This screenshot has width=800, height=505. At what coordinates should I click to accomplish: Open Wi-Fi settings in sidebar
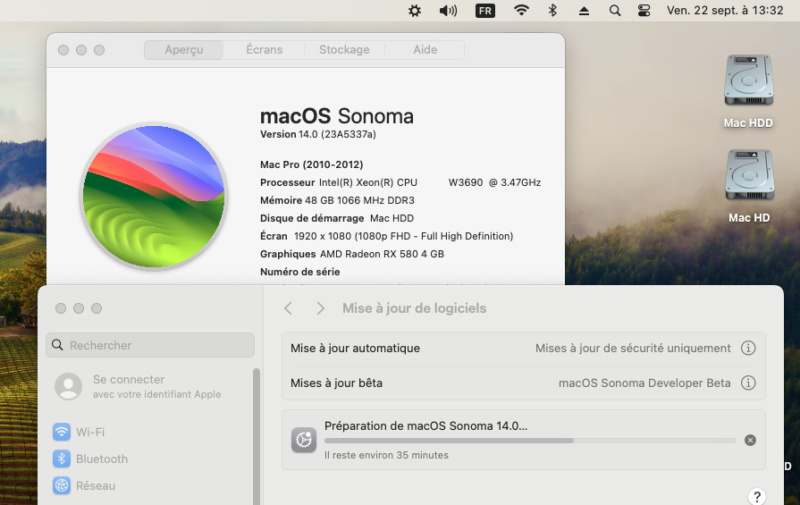(79, 432)
